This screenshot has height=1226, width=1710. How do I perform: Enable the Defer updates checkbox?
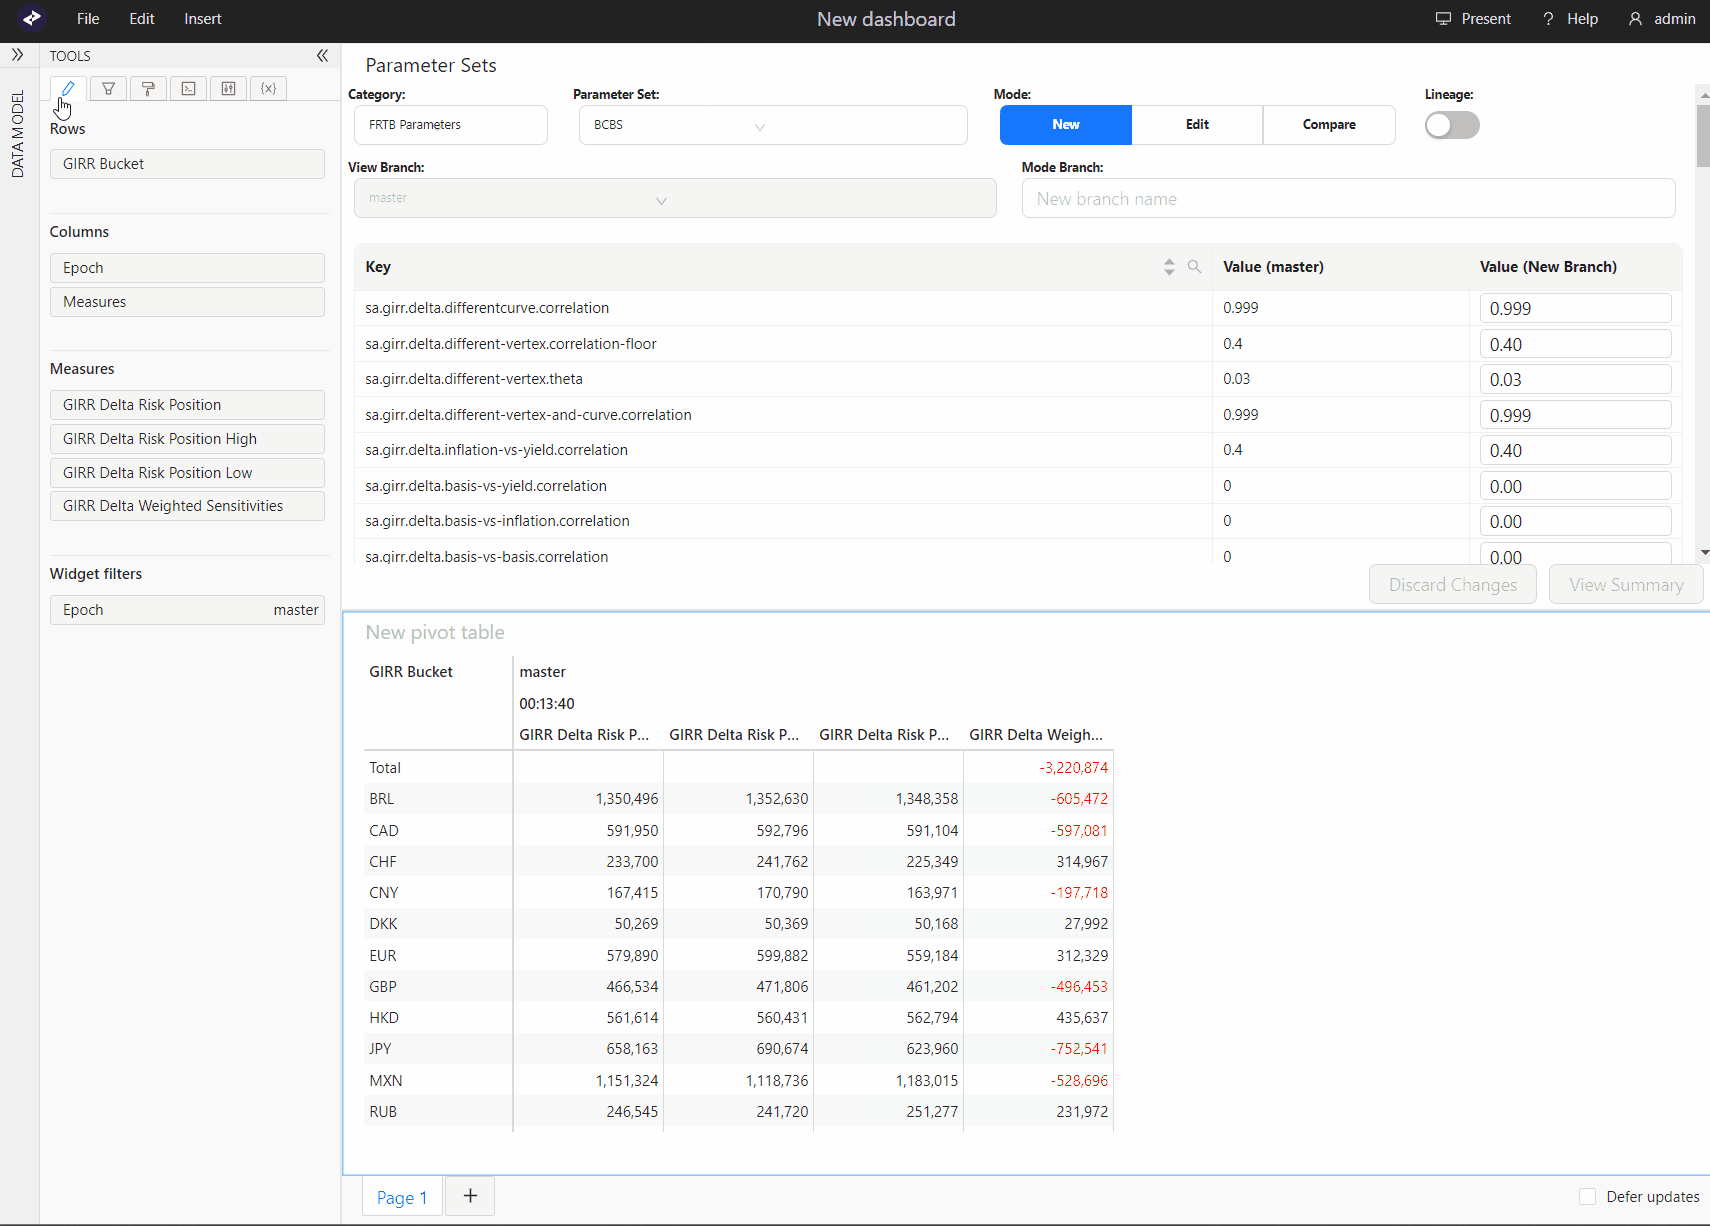pos(1587,1197)
